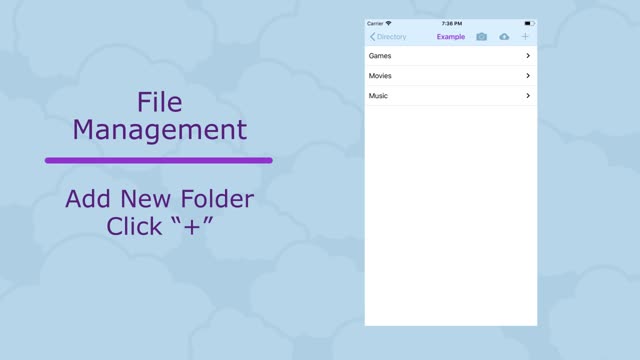Tap the Example title in the navigation bar
640x360 pixels.
click(x=451, y=37)
